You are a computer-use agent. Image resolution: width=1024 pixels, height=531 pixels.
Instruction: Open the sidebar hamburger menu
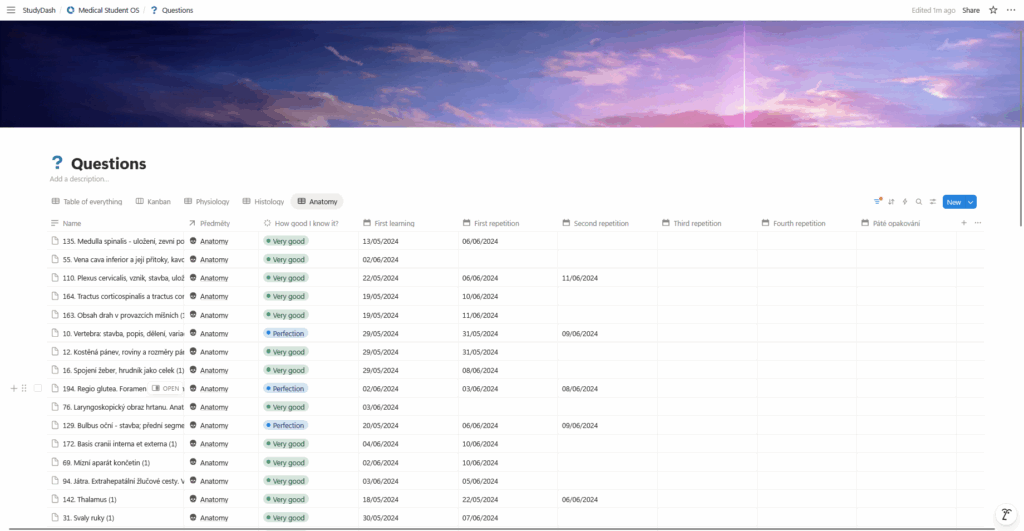click(x=10, y=10)
